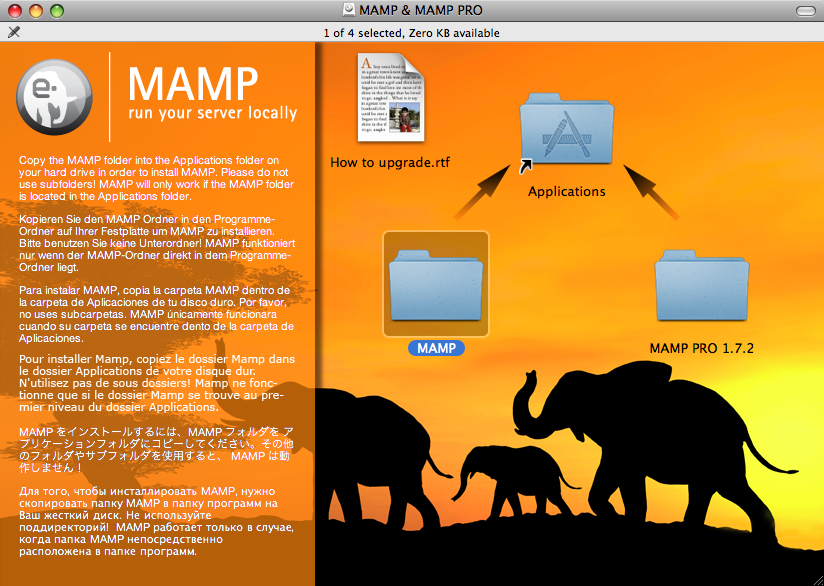Click the window resize handle in corner

click(x=815, y=578)
